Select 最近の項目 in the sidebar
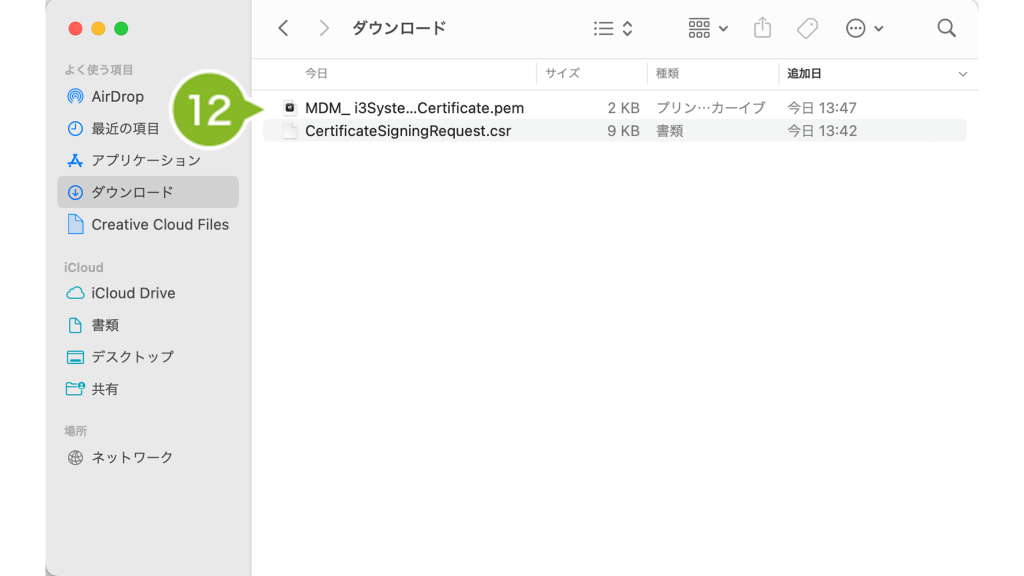Screen dimensions: 1024x576 coord(125,129)
